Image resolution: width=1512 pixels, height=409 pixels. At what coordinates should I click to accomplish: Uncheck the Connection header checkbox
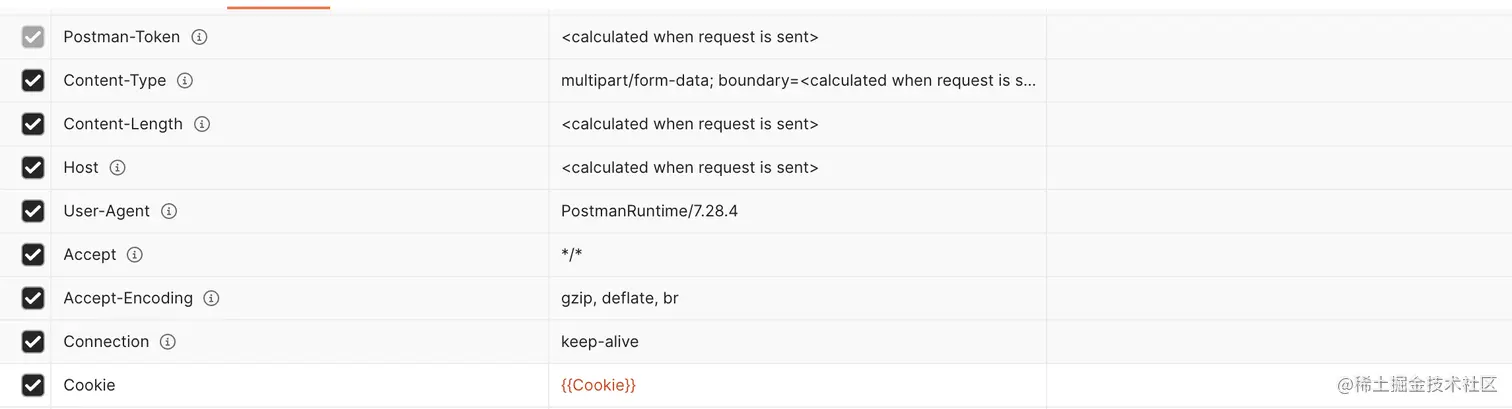tap(33, 342)
